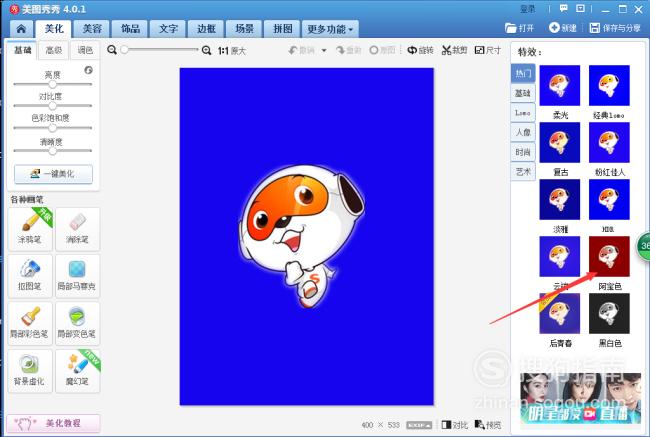Click the 对比度 slider handle
Viewport: 650px width, 437px height.
coord(52,106)
